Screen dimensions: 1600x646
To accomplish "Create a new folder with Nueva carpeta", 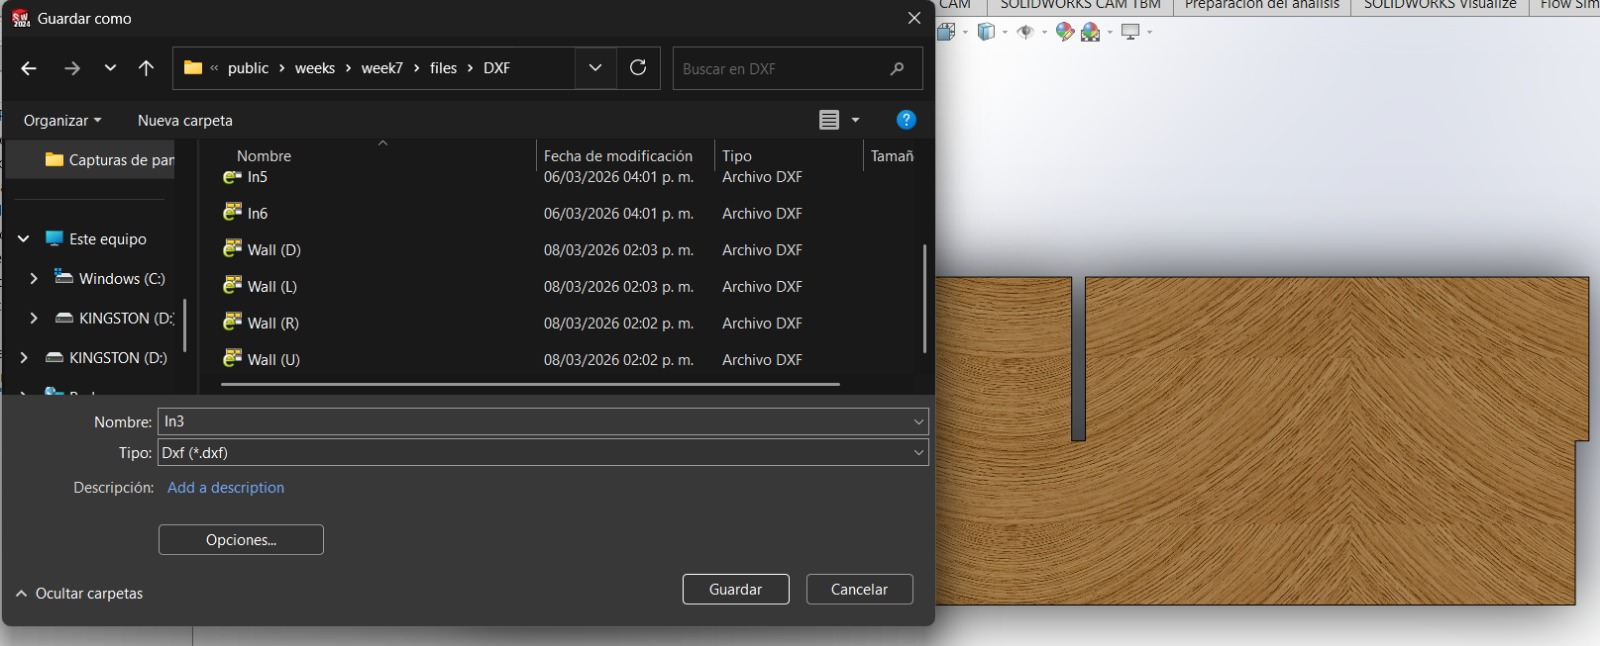I will click(185, 120).
